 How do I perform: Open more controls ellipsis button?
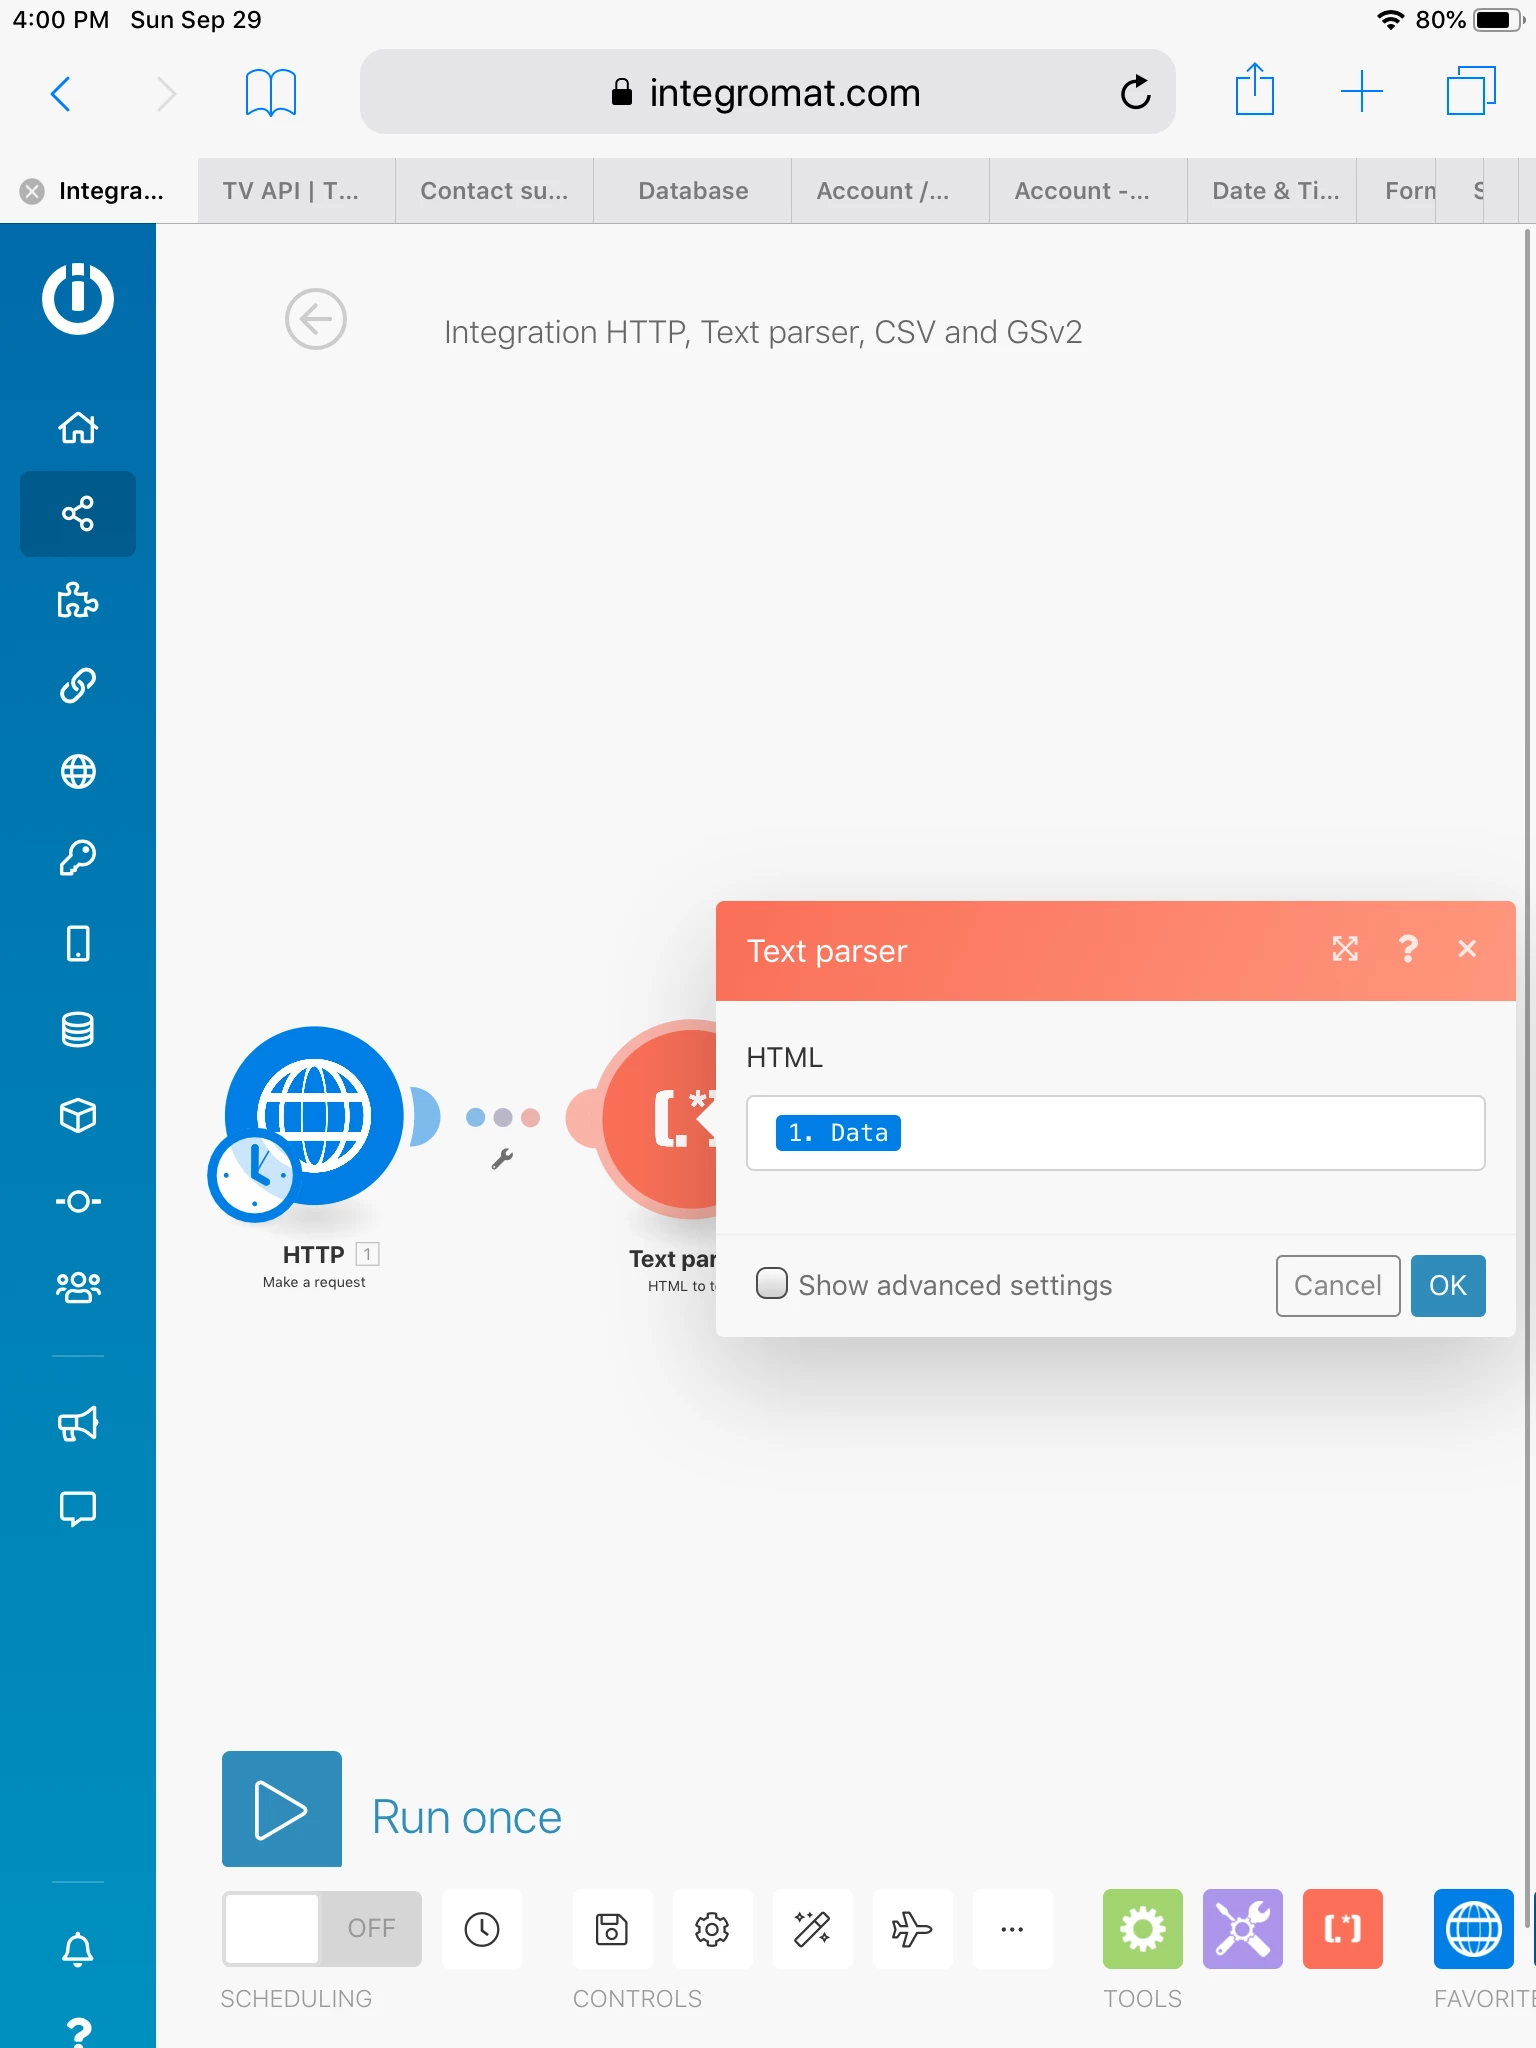[x=1012, y=1929]
